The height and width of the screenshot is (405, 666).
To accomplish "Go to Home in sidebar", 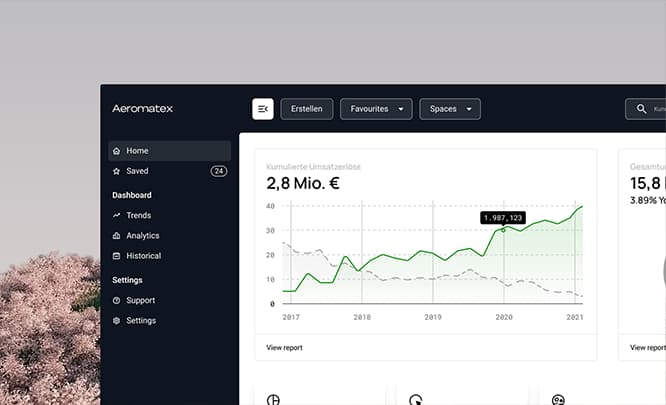I will tap(169, 151).
